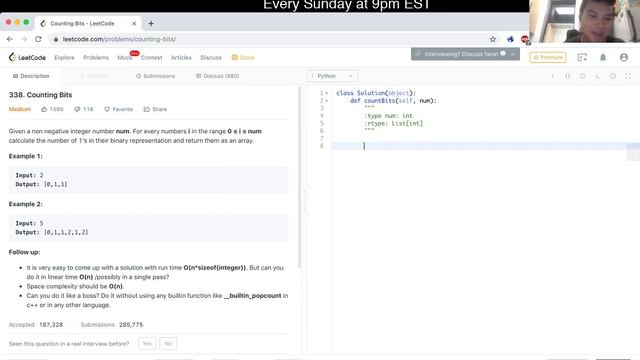The width and height of the screenshot is (640, 360).
Task: Go to the Contest page
Action: point(151,58)
